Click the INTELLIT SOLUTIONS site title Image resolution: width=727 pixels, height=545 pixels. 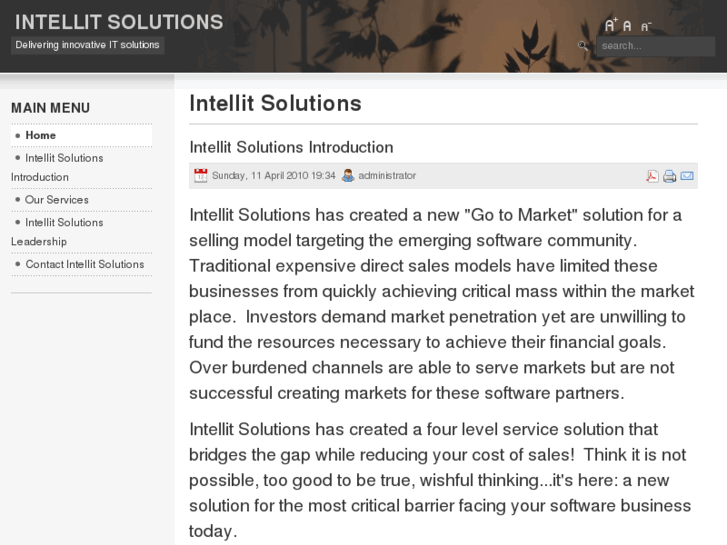click(x=119, y=22)
